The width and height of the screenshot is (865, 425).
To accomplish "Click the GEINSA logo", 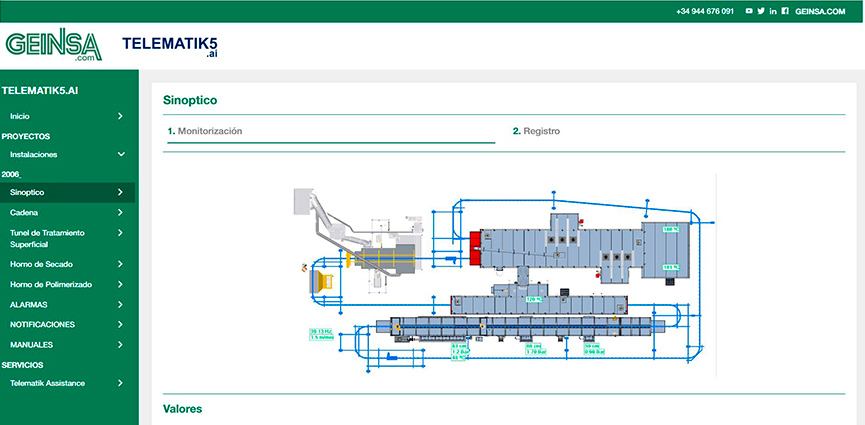I will 51,46.
